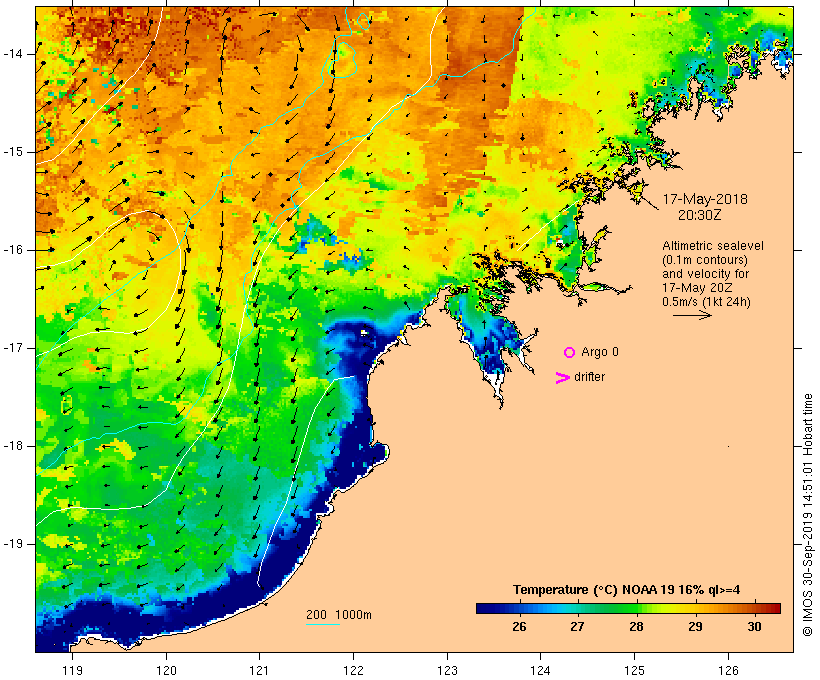Click the longitude axis label 119

point(72,670)
